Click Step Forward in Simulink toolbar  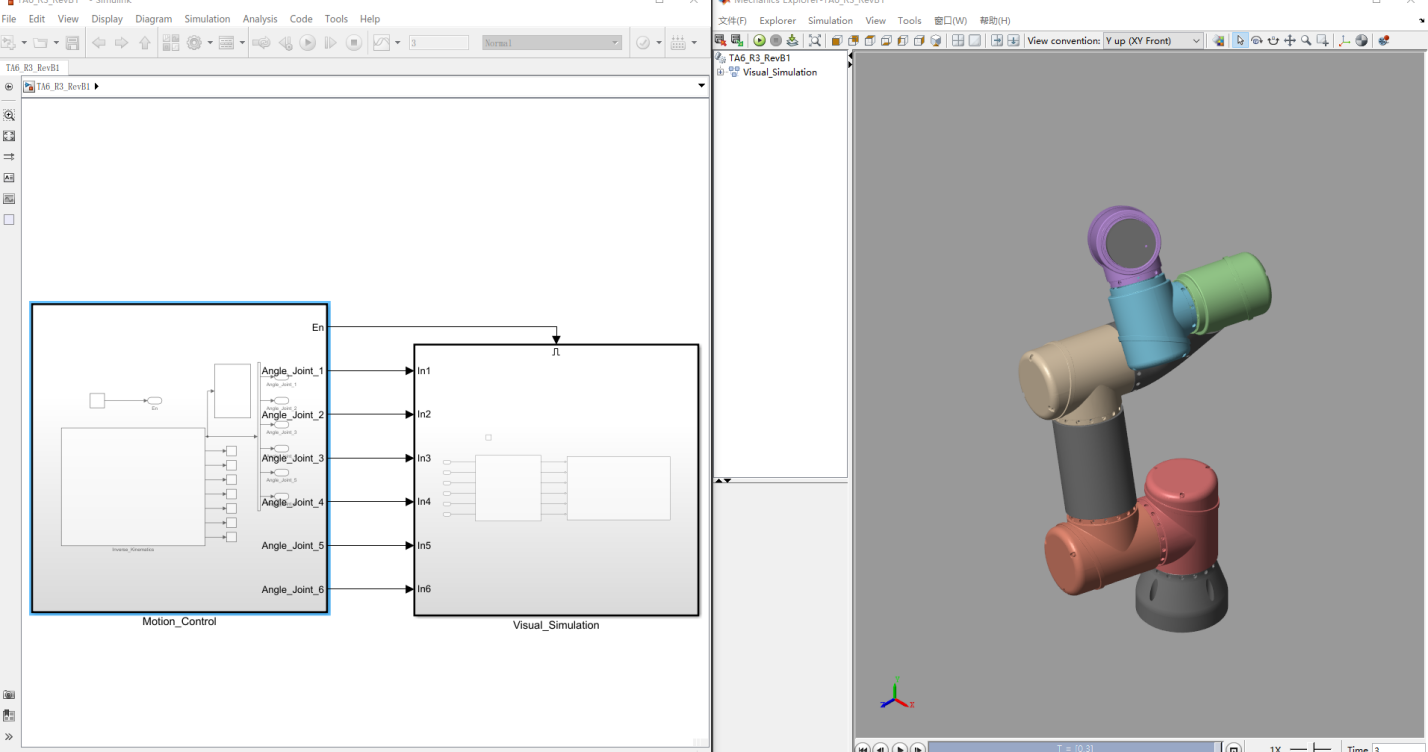(x=330, y=43)
